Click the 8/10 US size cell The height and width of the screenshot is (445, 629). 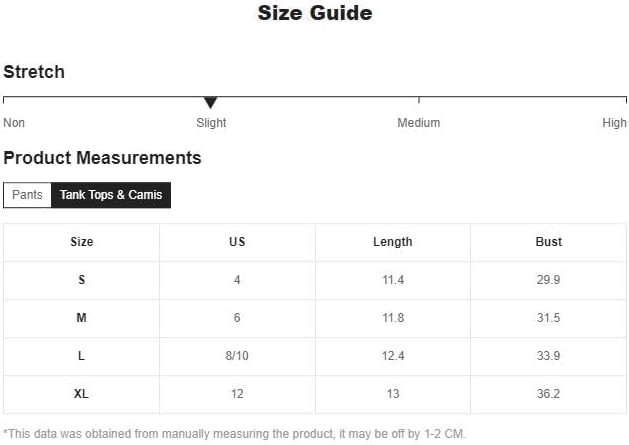point(237,356)
